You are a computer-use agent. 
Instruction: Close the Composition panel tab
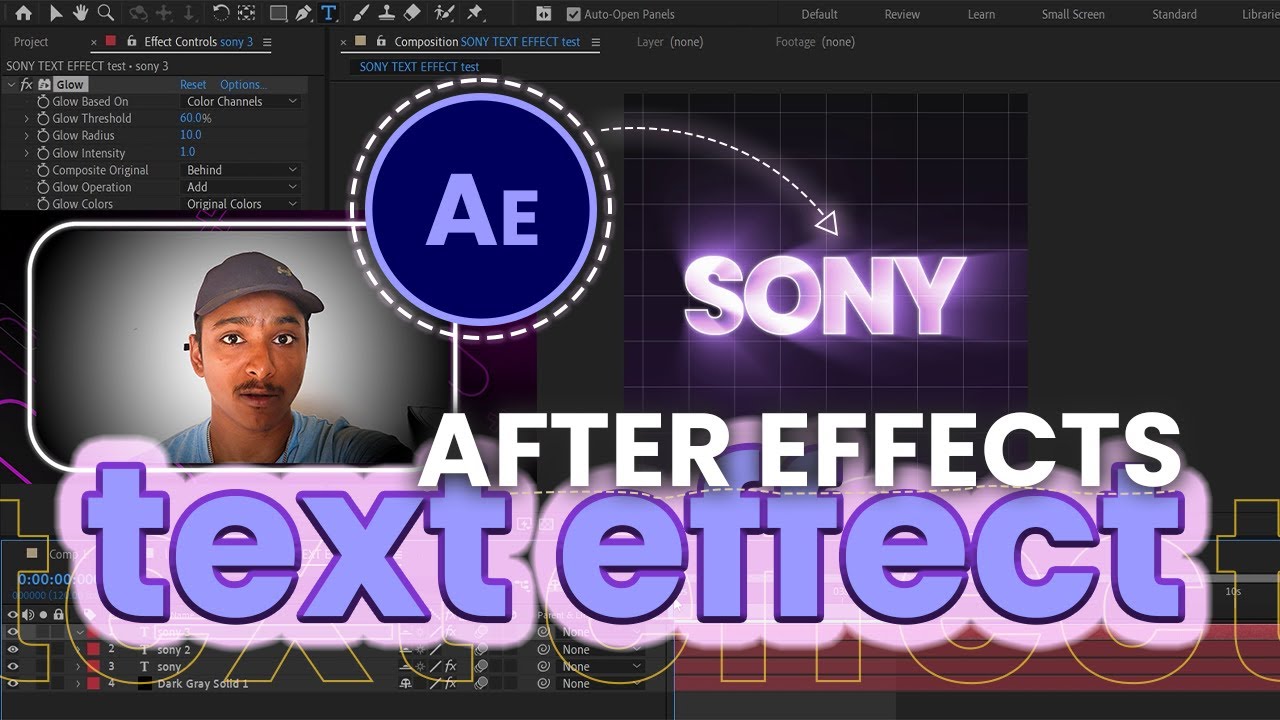[345, 42]
